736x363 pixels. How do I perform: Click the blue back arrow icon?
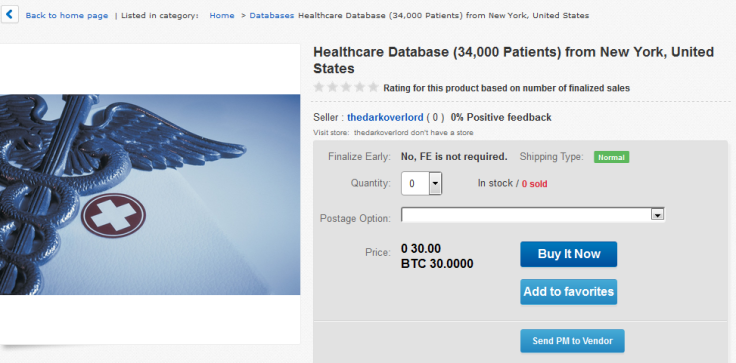[9, 15]
